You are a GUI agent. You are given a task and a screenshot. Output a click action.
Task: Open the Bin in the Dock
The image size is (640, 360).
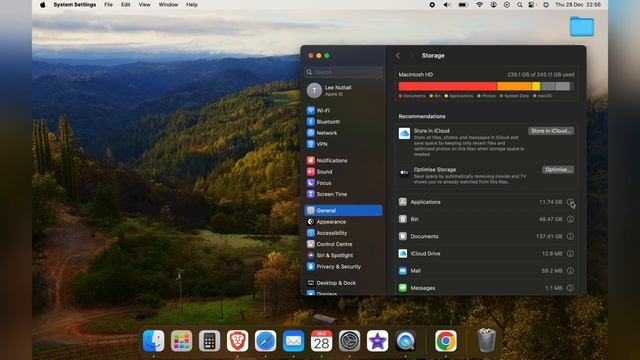click(x=487, y=340)
